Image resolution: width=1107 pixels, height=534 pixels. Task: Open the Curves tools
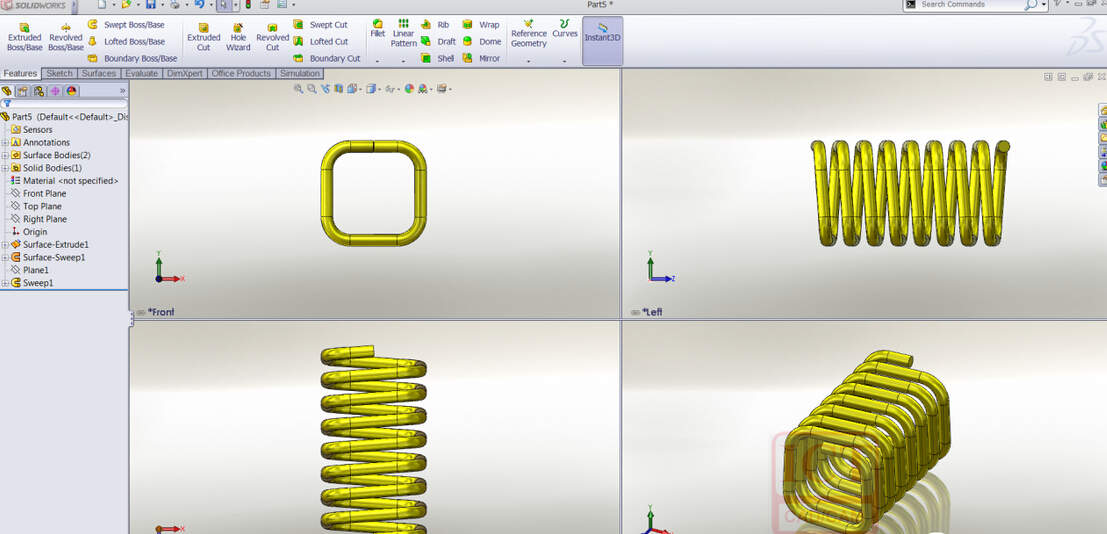coord(565,28)
